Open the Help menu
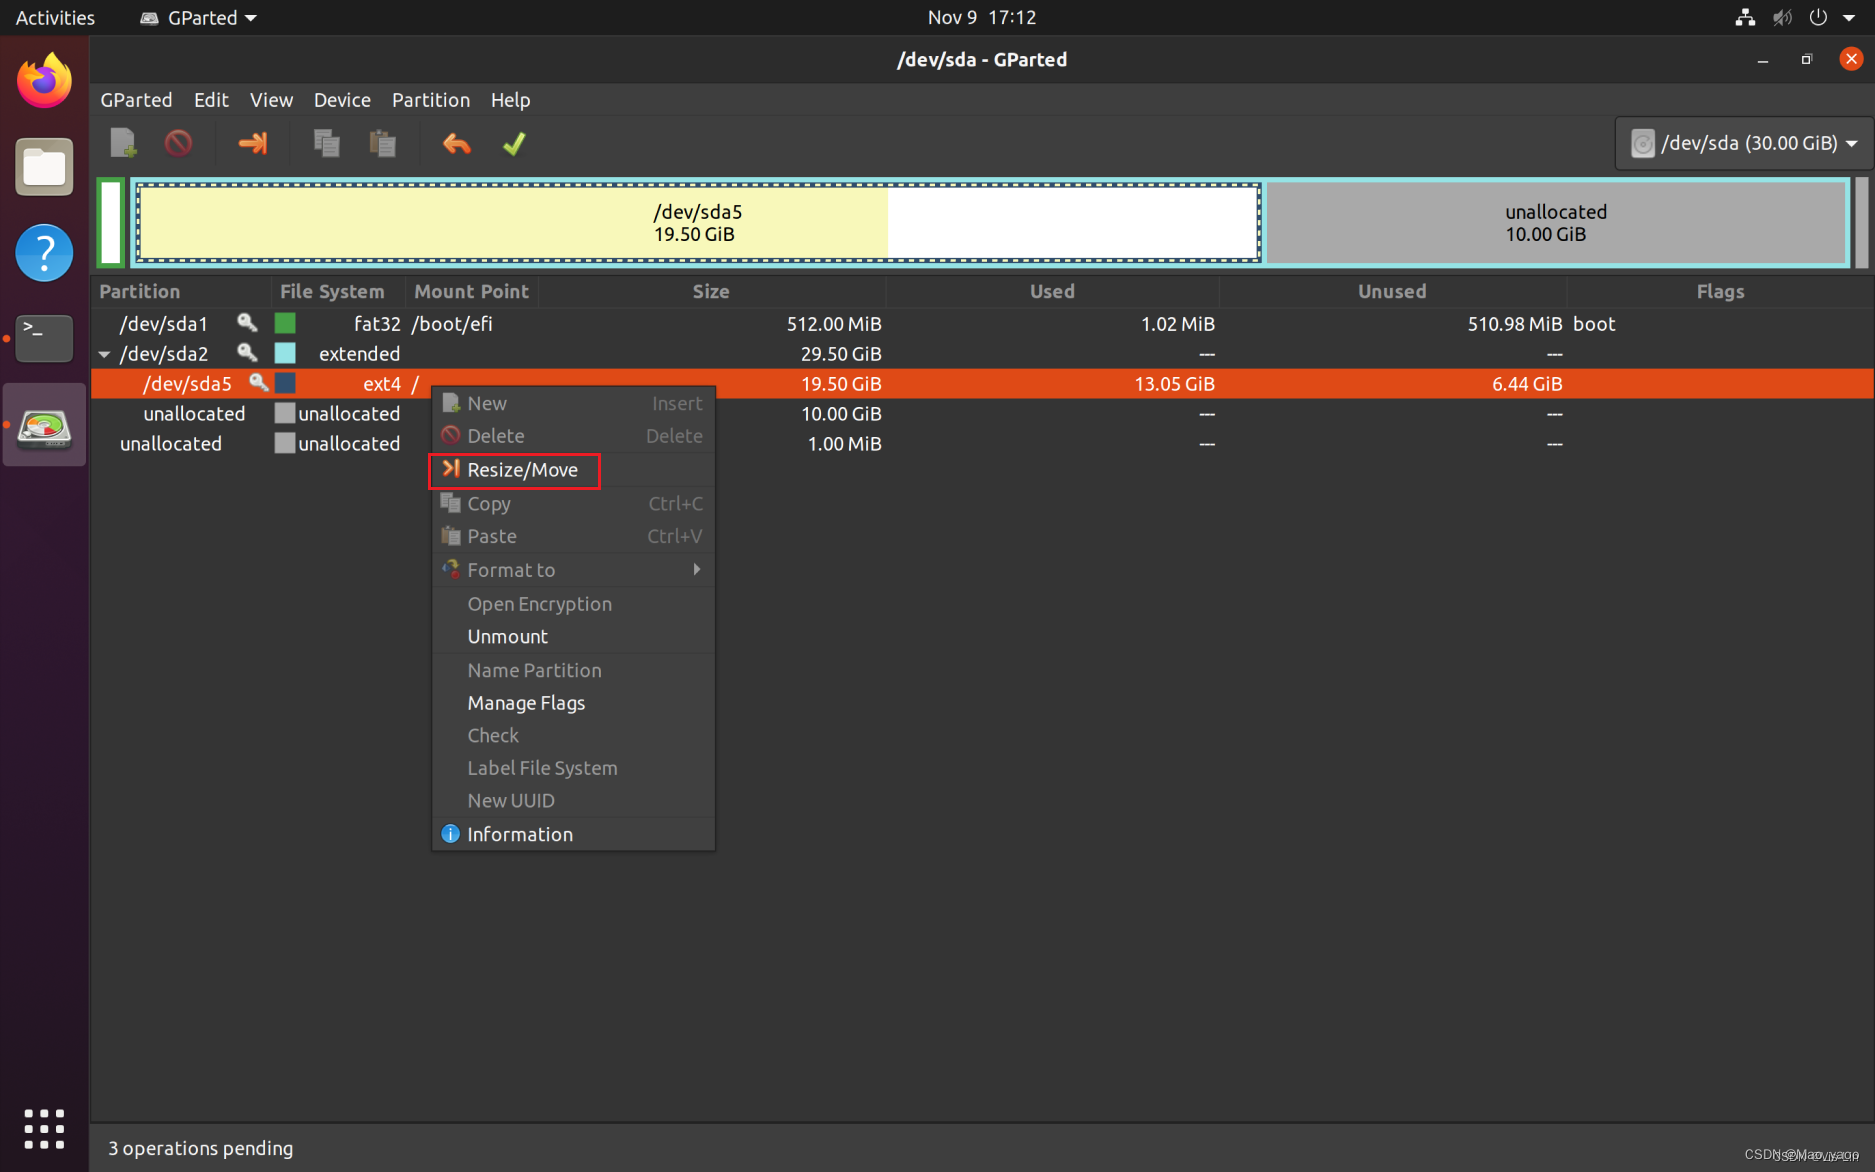 point(510,100)
